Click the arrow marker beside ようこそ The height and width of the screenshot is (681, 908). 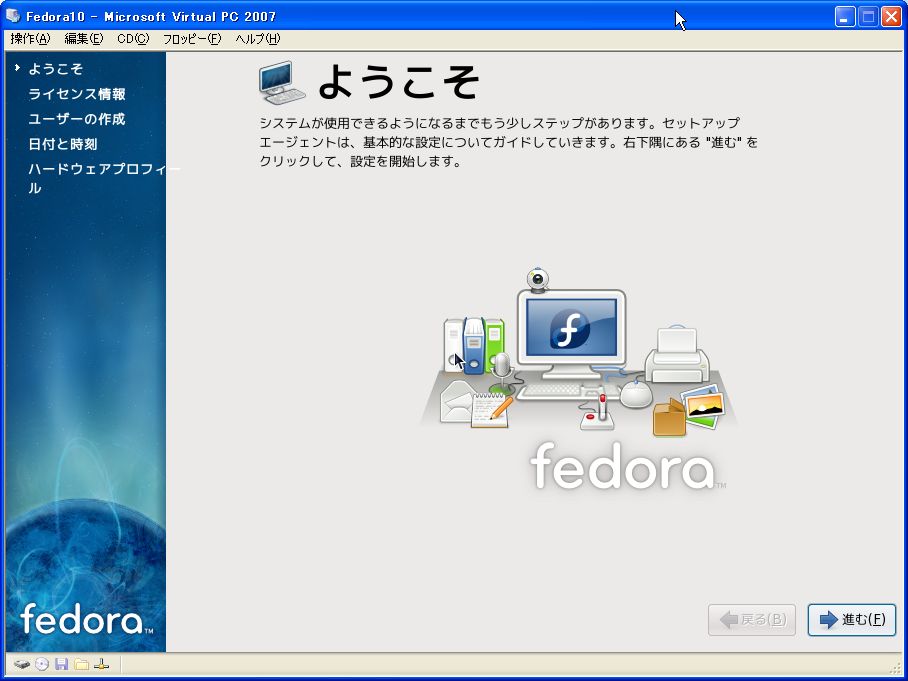coord(17,68)
